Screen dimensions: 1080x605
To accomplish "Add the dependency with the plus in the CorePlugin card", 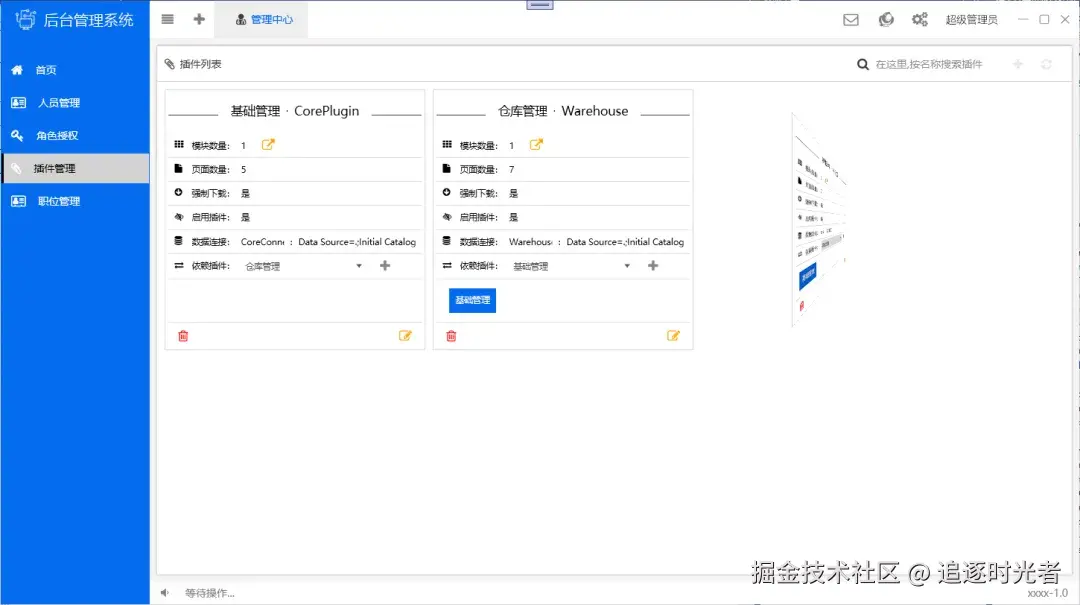I will click(385, 266).
